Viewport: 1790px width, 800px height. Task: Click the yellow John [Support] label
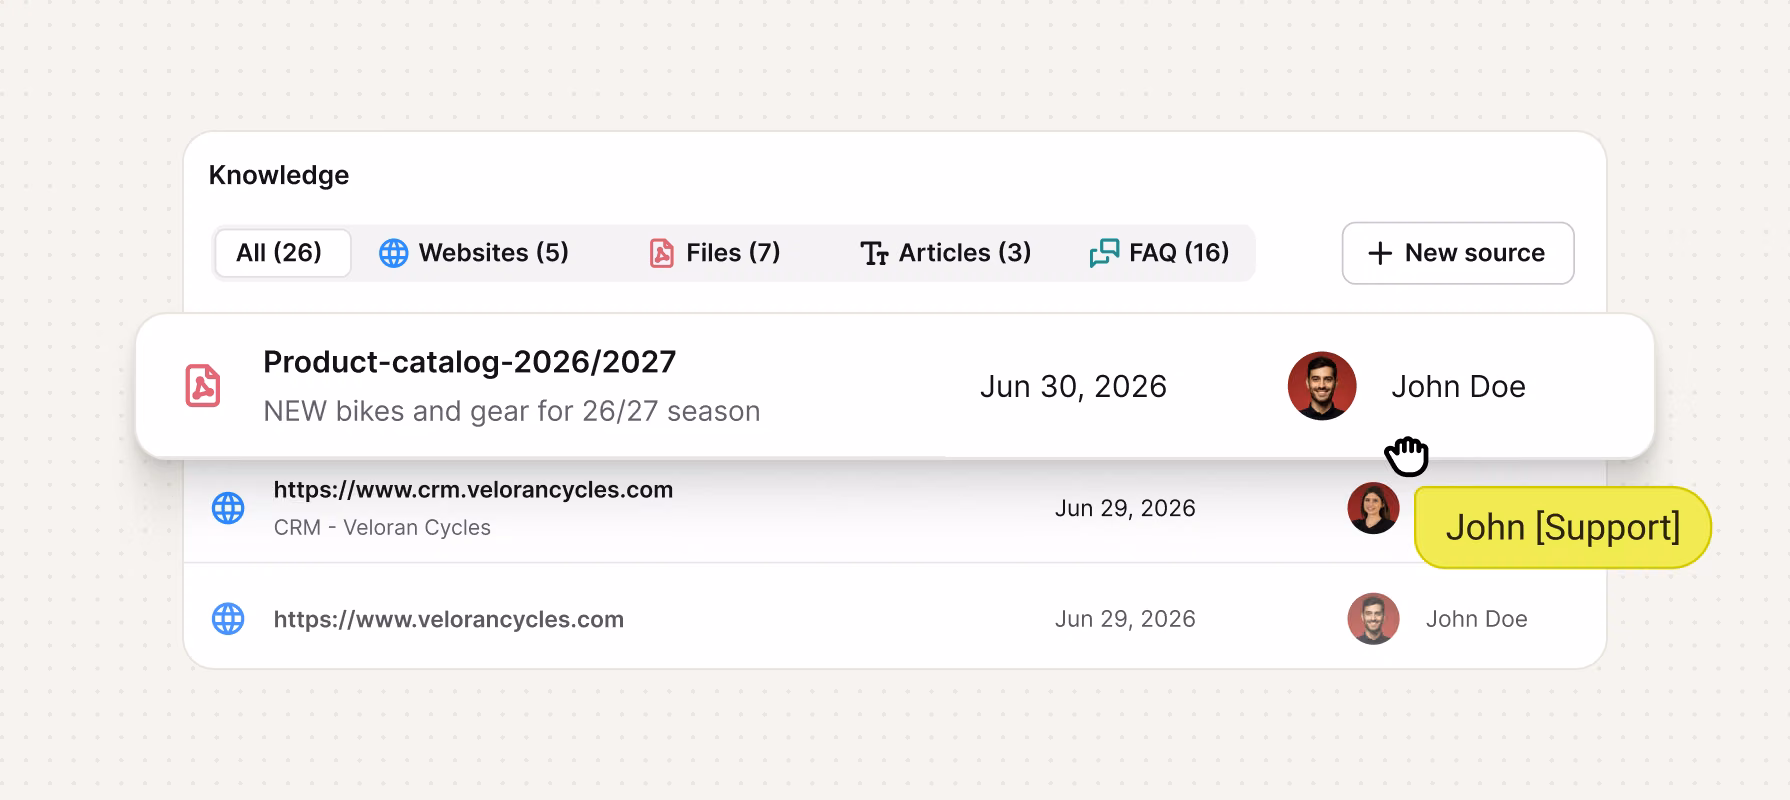pyautogui.click(x=1563, y=527)
